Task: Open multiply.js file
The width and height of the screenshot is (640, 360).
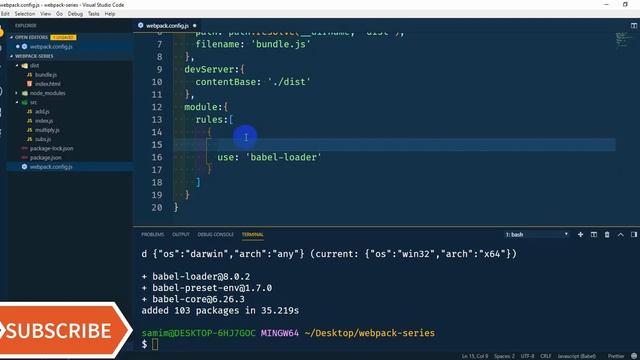Action: coord(47,130)
